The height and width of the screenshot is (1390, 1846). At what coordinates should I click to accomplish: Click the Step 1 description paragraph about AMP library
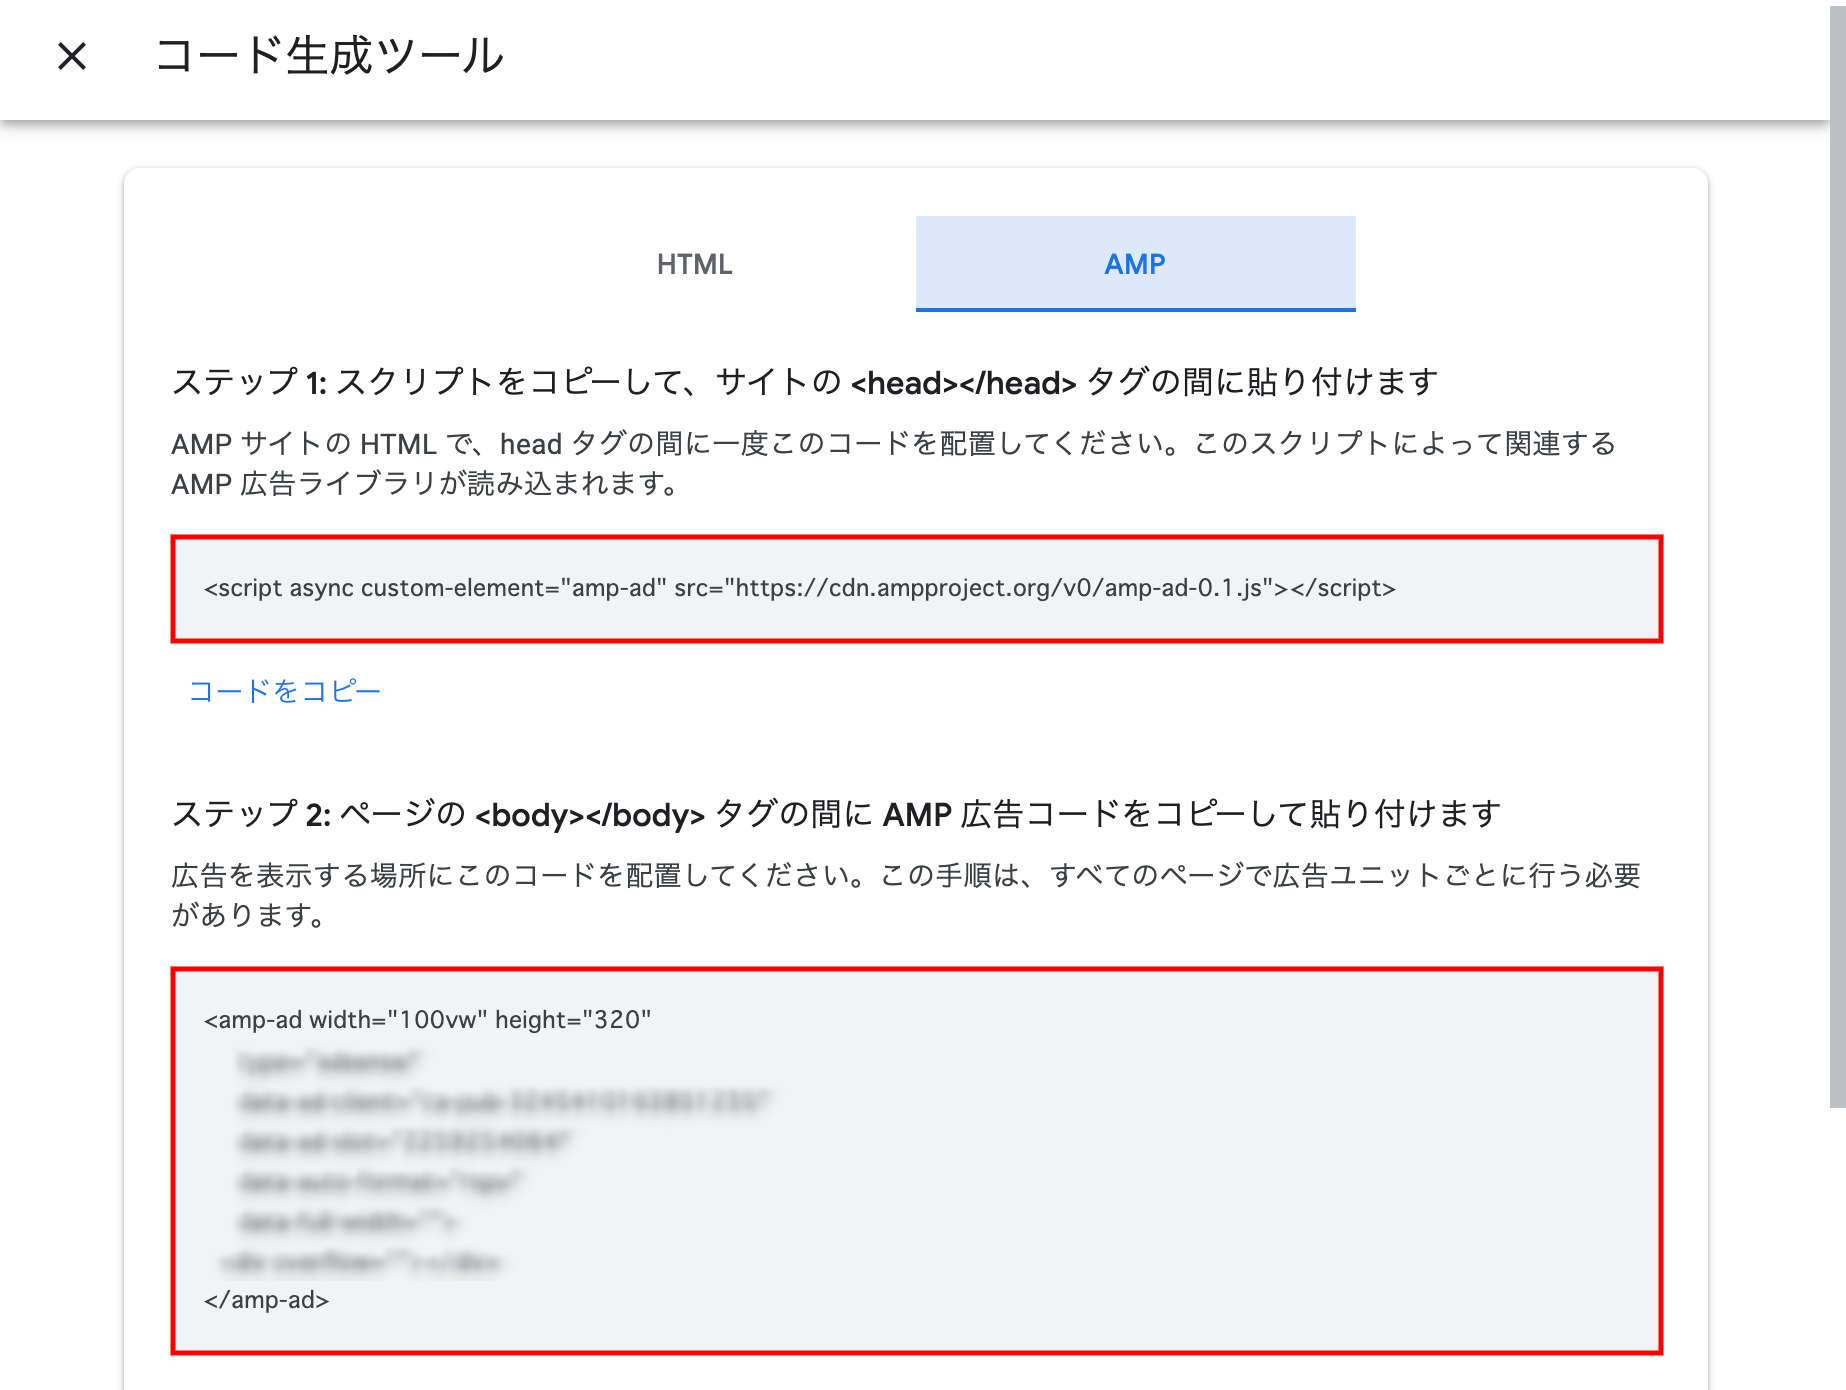pos(893,463)
